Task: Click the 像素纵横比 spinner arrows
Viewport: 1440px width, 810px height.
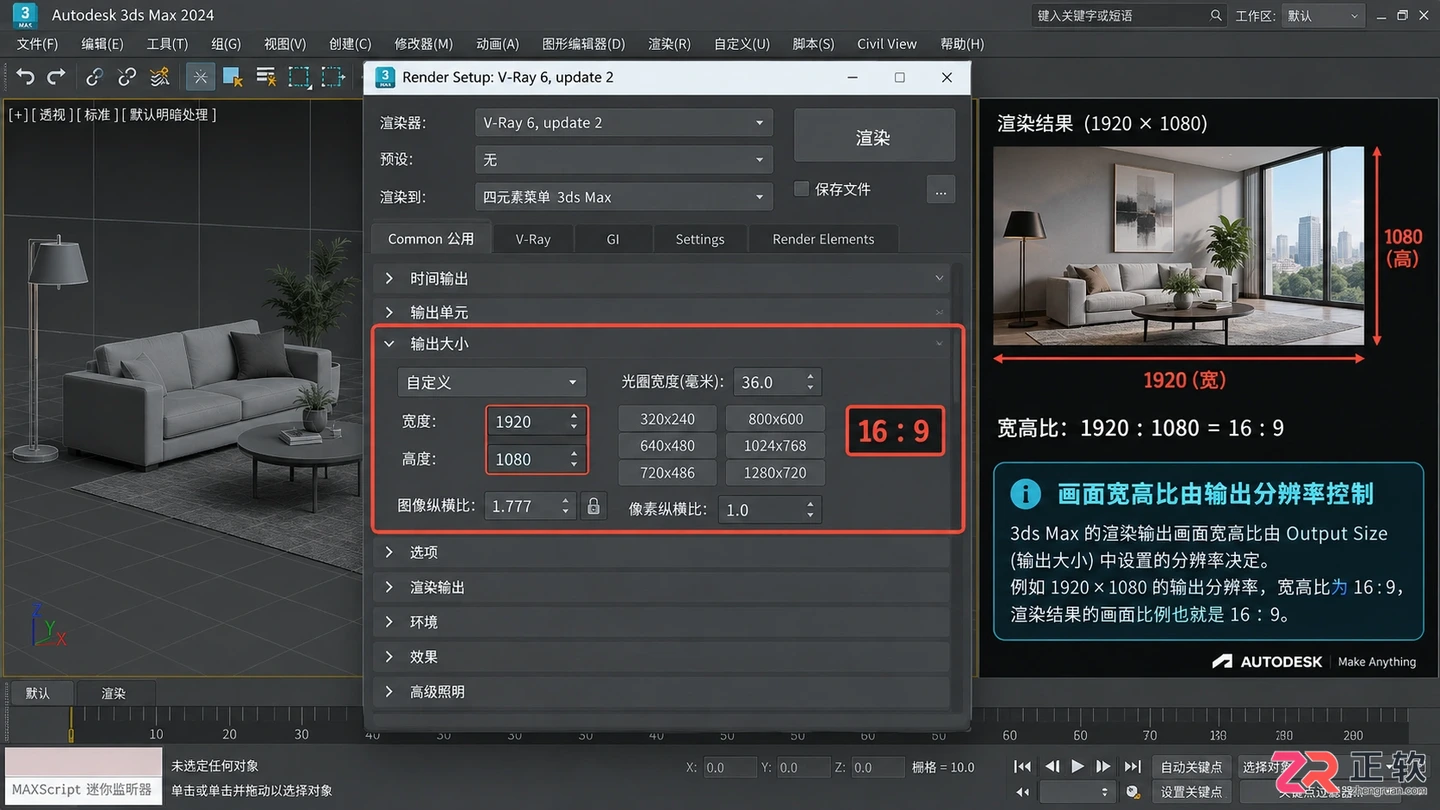Action: pyautogui.click(x=810, y=509)
